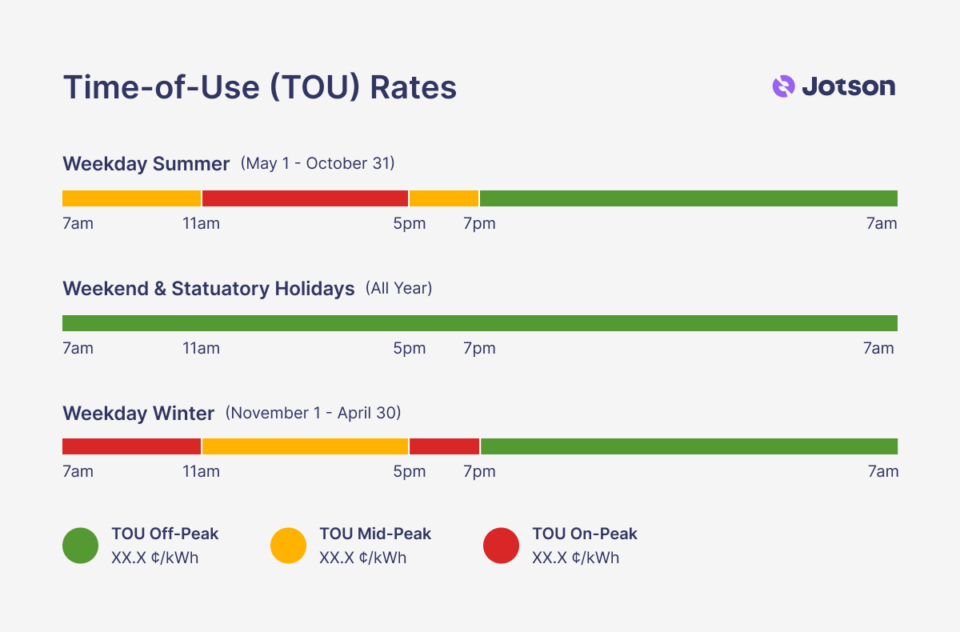Click summer red on-peak bar segment
The width and height of the screenshot is (960, 632).
(305, 198)
